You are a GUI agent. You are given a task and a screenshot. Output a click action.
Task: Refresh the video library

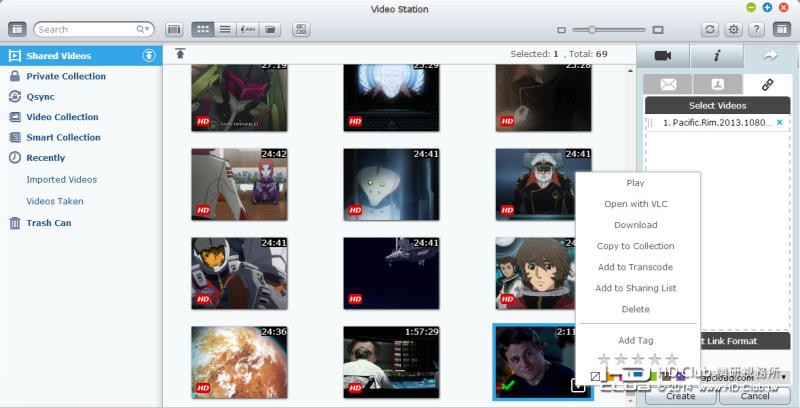coord(710,30)
